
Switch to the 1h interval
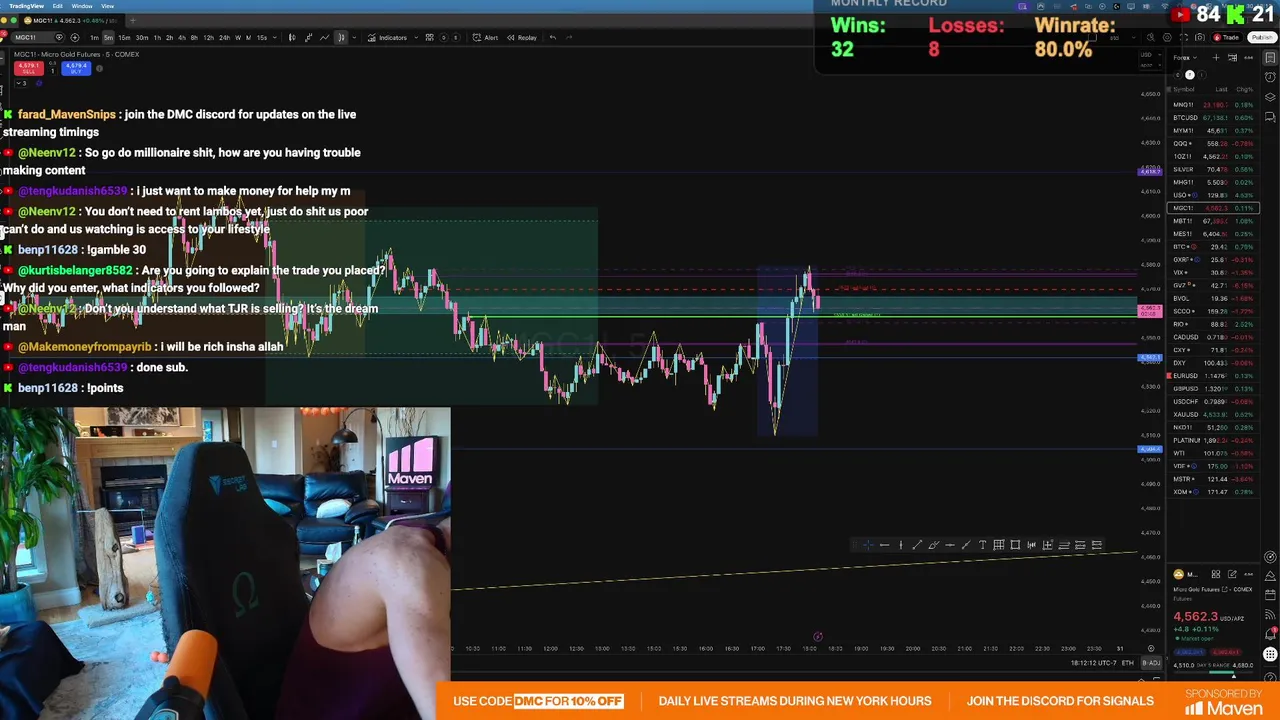coord(157,38)
